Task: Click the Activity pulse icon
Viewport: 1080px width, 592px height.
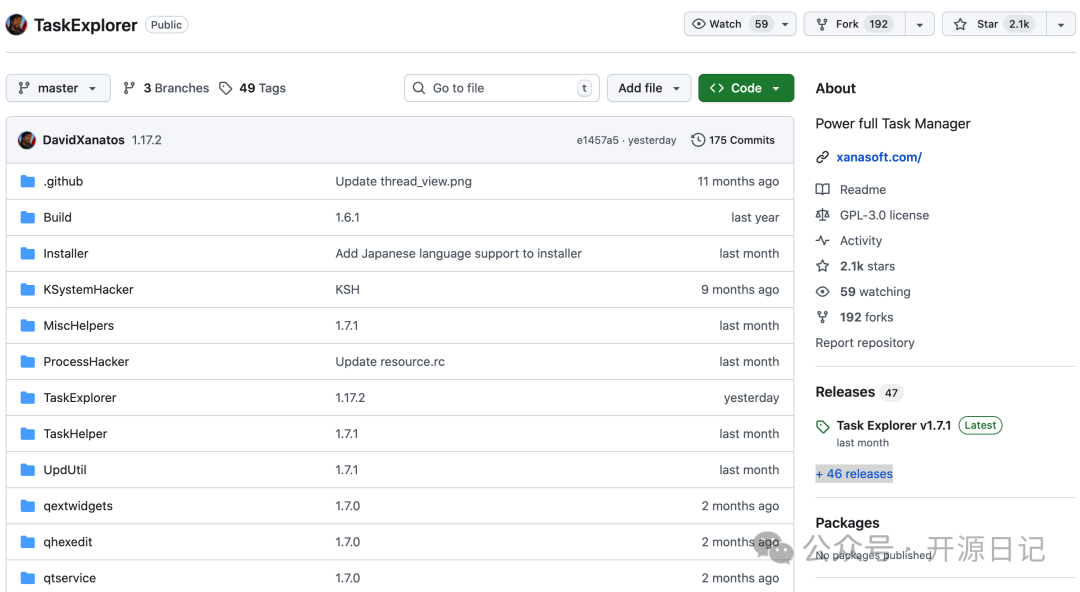Action: point(822,240)
